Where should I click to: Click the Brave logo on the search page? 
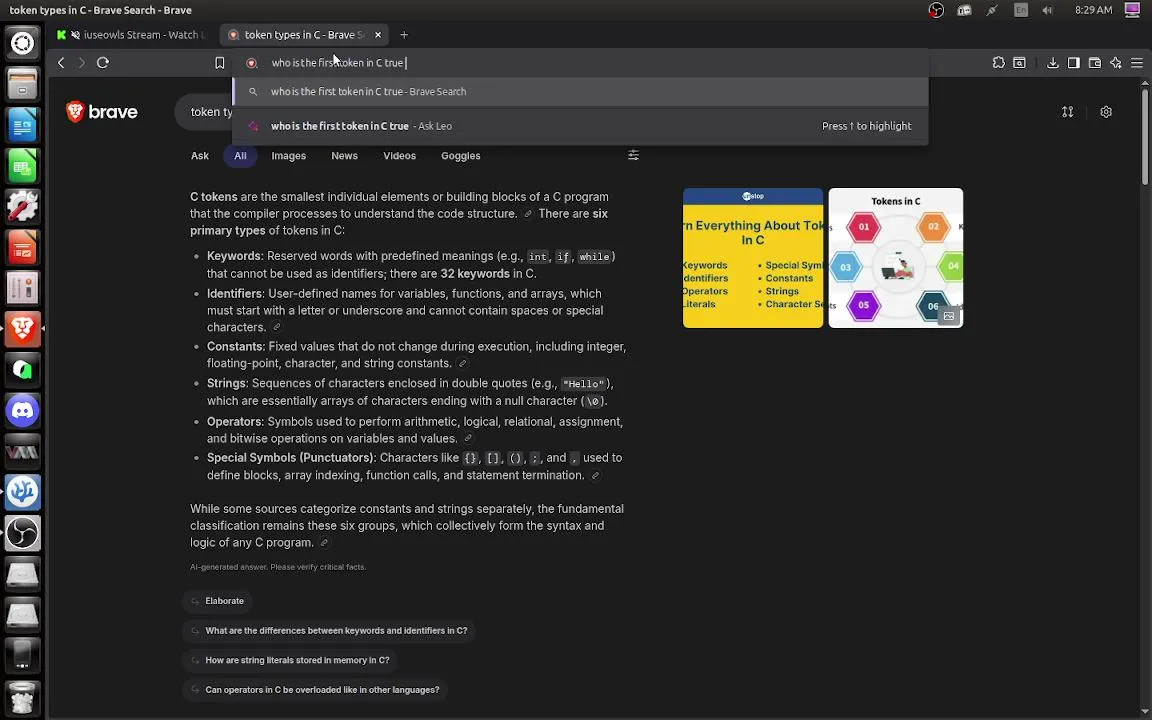tap(102, 112)
